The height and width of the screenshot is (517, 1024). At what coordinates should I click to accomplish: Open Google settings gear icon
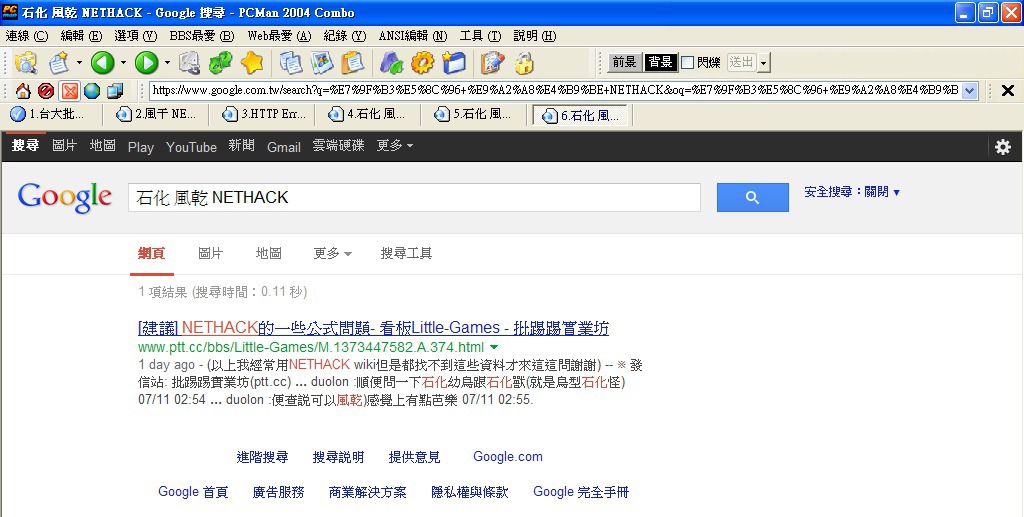point(1002,147)
